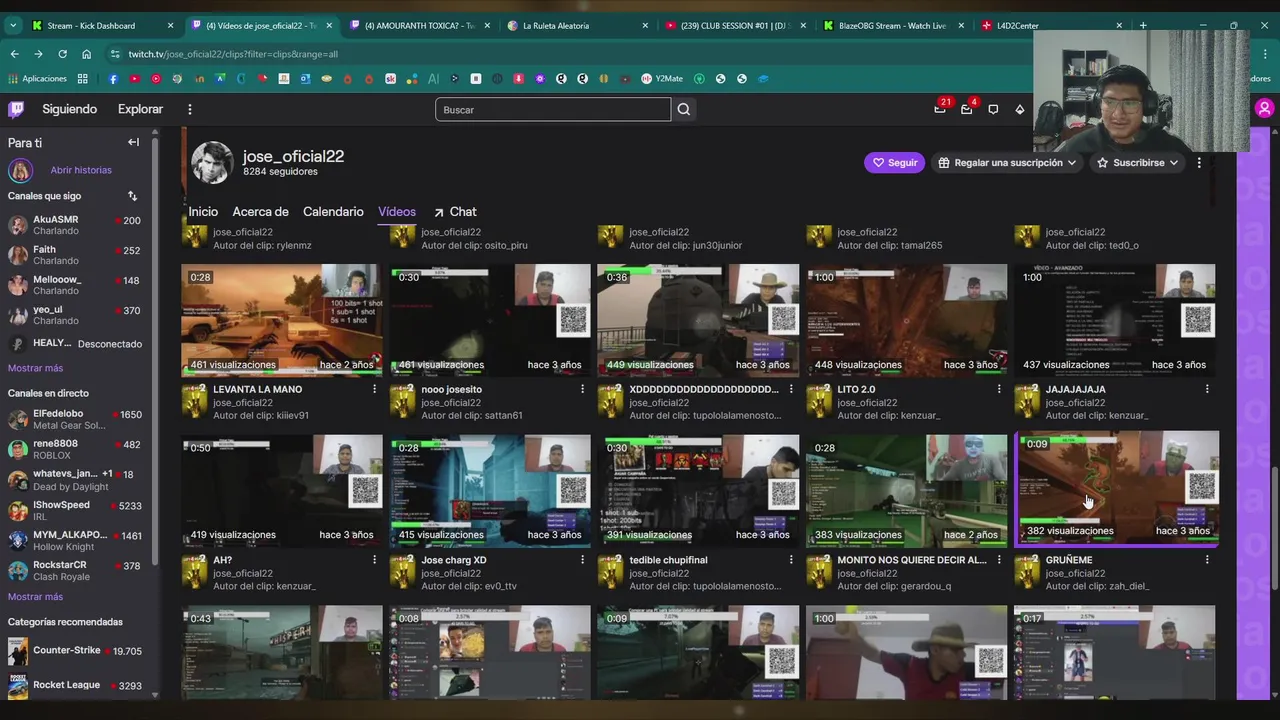Click in the Buscar search field

[x=552, y=109]
